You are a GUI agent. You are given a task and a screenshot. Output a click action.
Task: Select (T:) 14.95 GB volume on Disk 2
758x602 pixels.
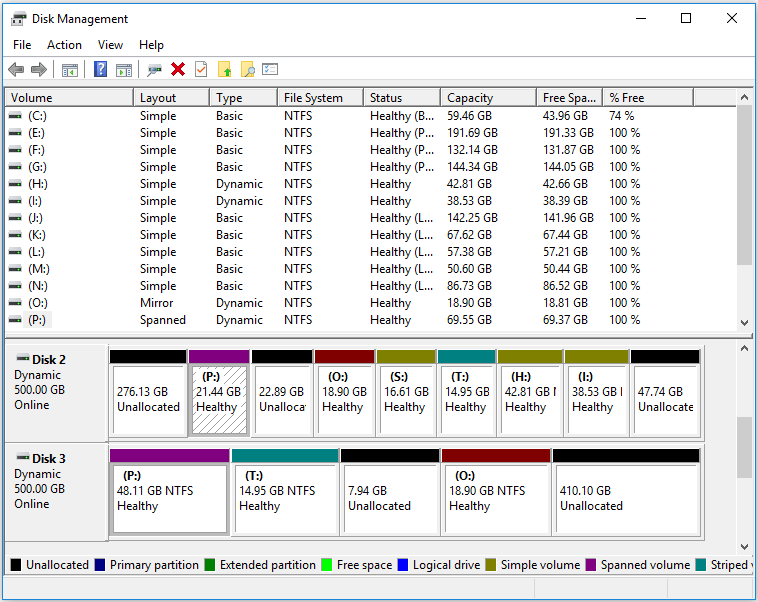click(x=466, y=393)
